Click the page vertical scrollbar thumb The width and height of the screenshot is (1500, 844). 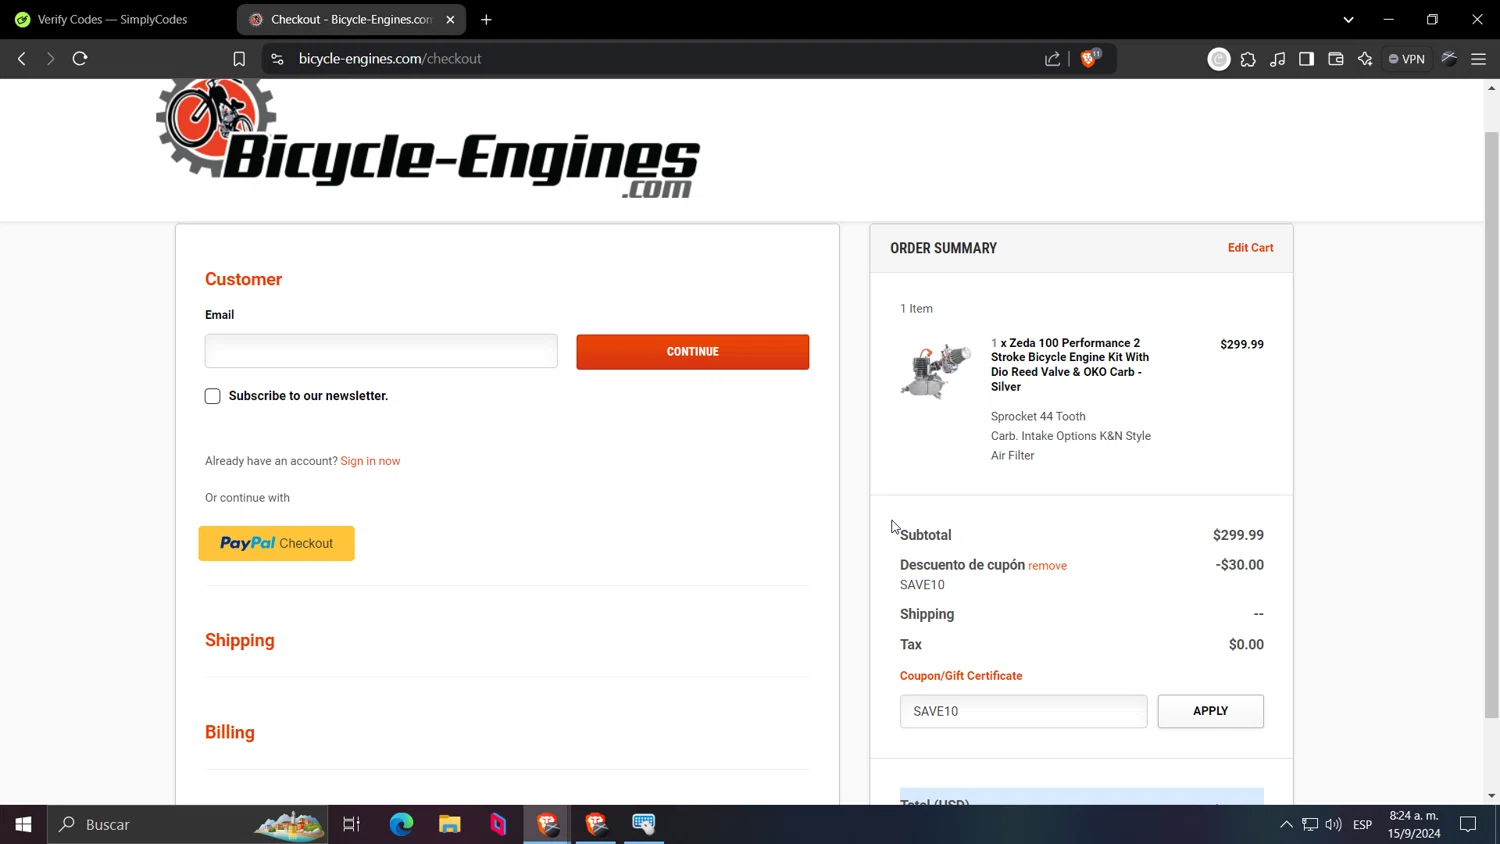pos(1491,424)
